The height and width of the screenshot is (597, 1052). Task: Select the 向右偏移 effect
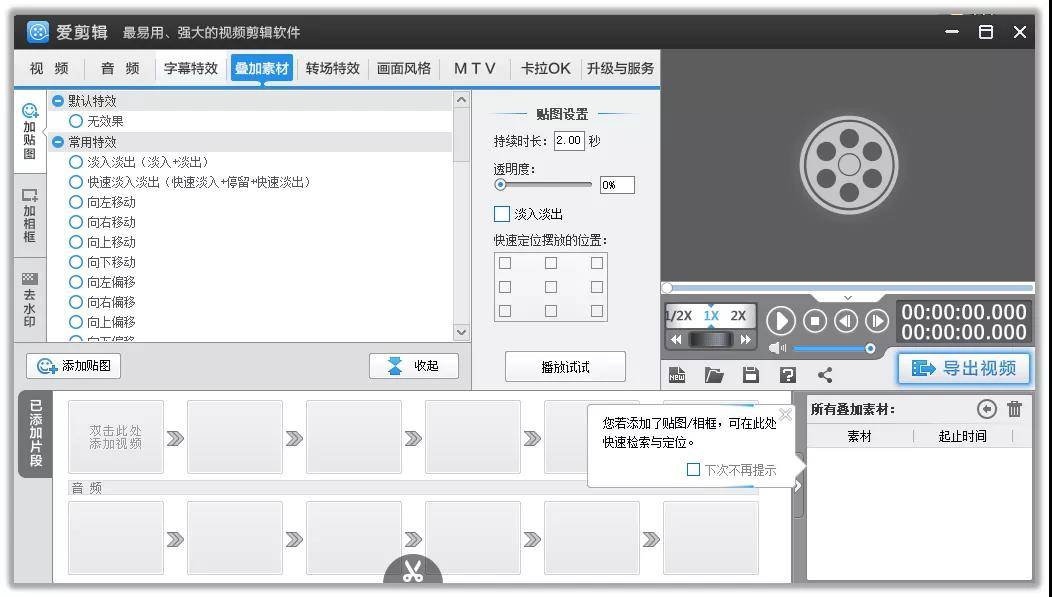coord(76,302)
